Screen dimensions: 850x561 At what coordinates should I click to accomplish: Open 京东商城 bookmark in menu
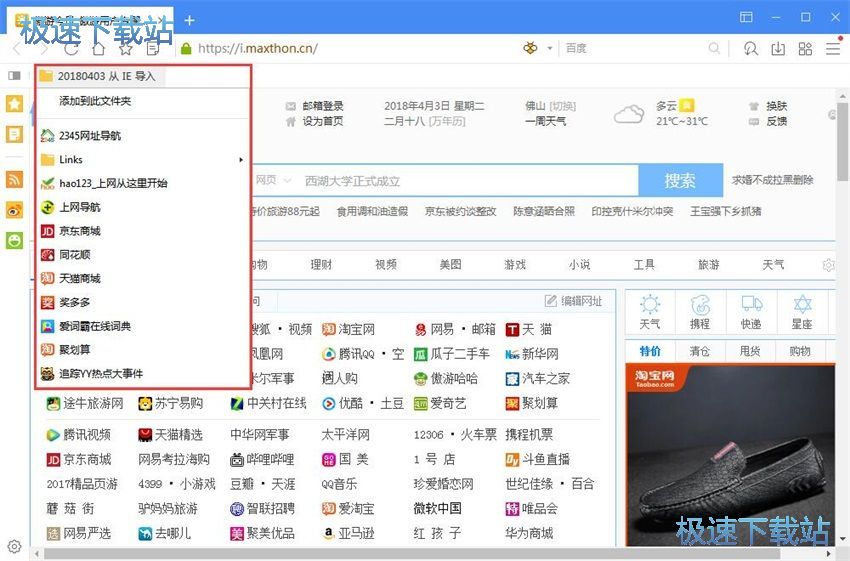tap(142, 231)
